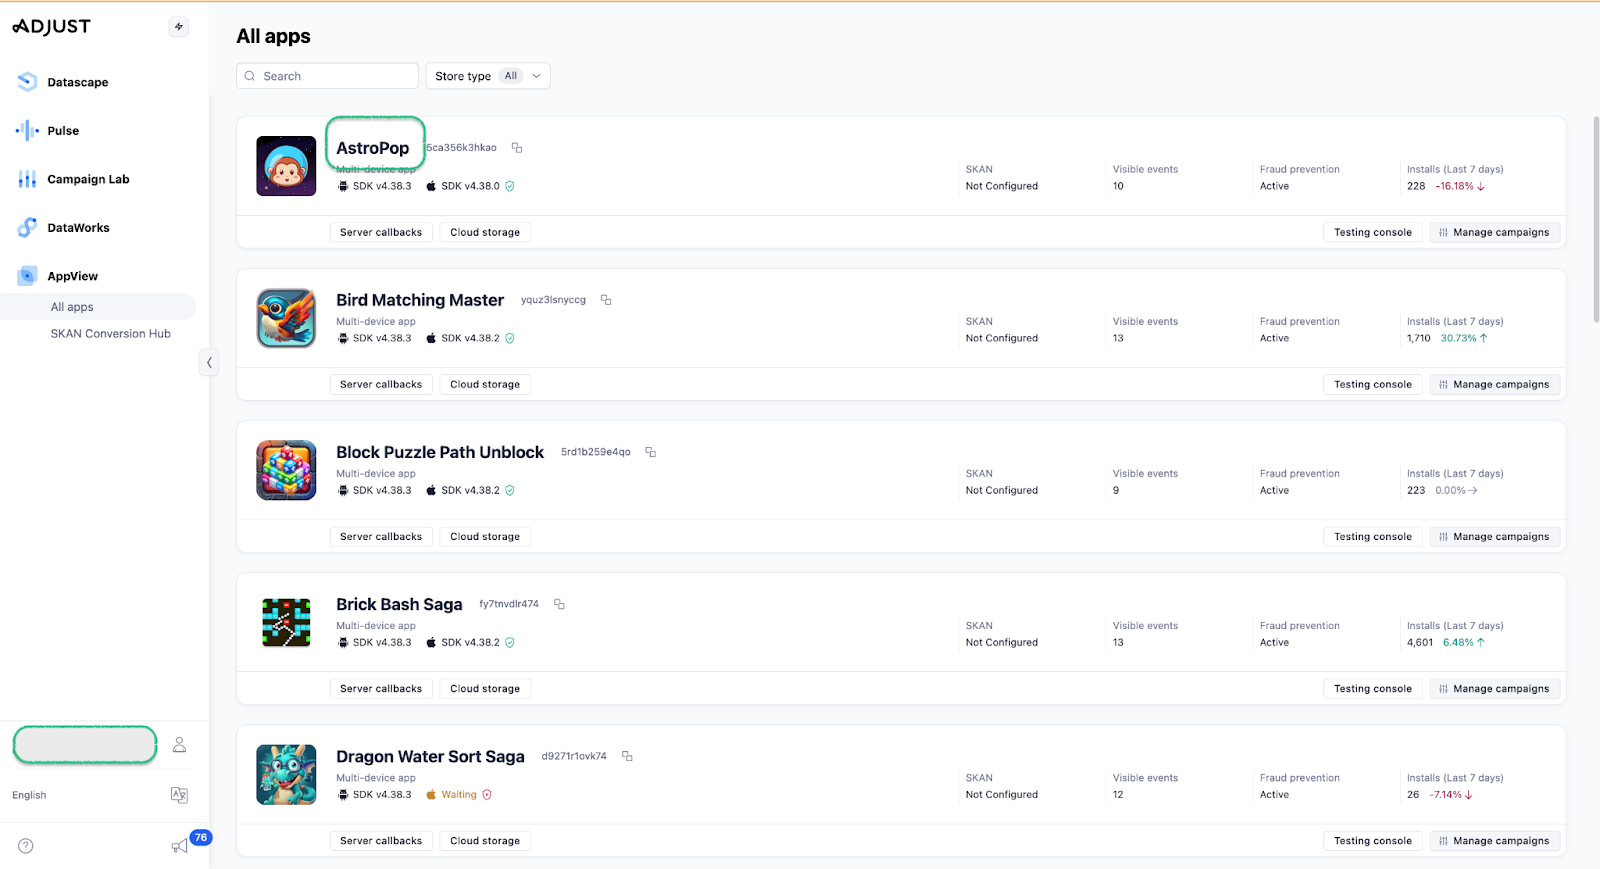1600x869 pixels.
Task: Open AstroPop Cloud storage
Action: click(x=485, y=232)
